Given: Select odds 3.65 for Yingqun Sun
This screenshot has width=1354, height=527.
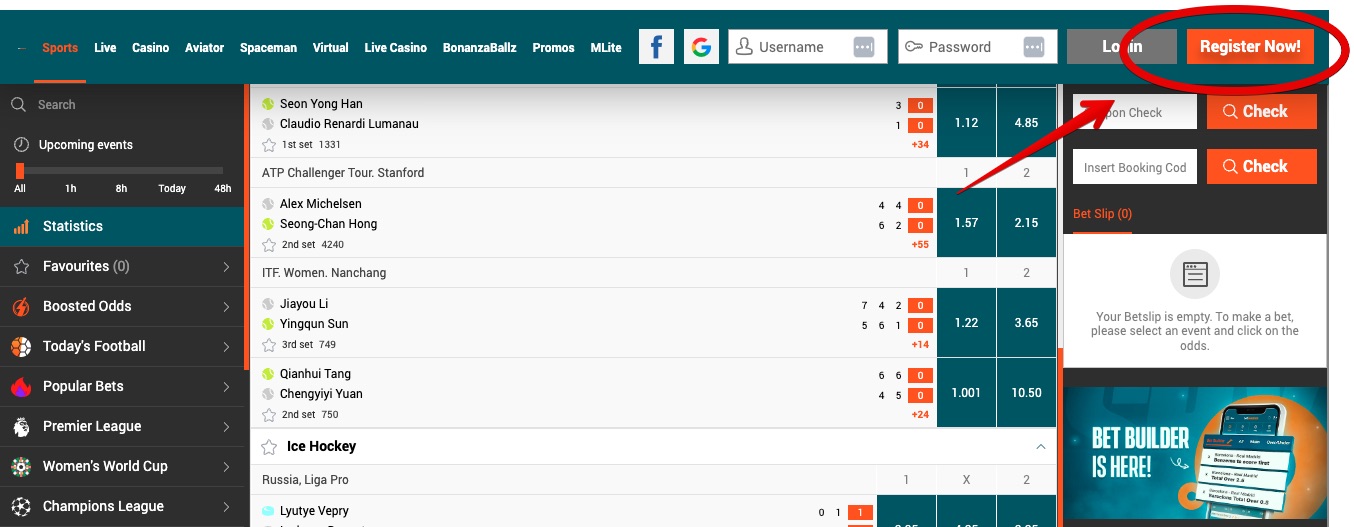Looking at the screenshot, I should pyautogui.click(x=1027, y=323).
